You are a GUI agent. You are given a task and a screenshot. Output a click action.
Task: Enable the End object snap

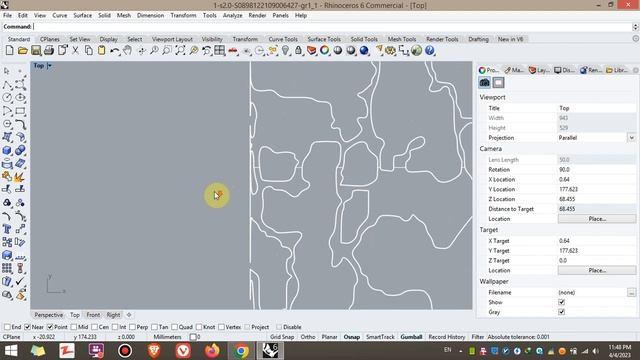click(x=7, y=327)
